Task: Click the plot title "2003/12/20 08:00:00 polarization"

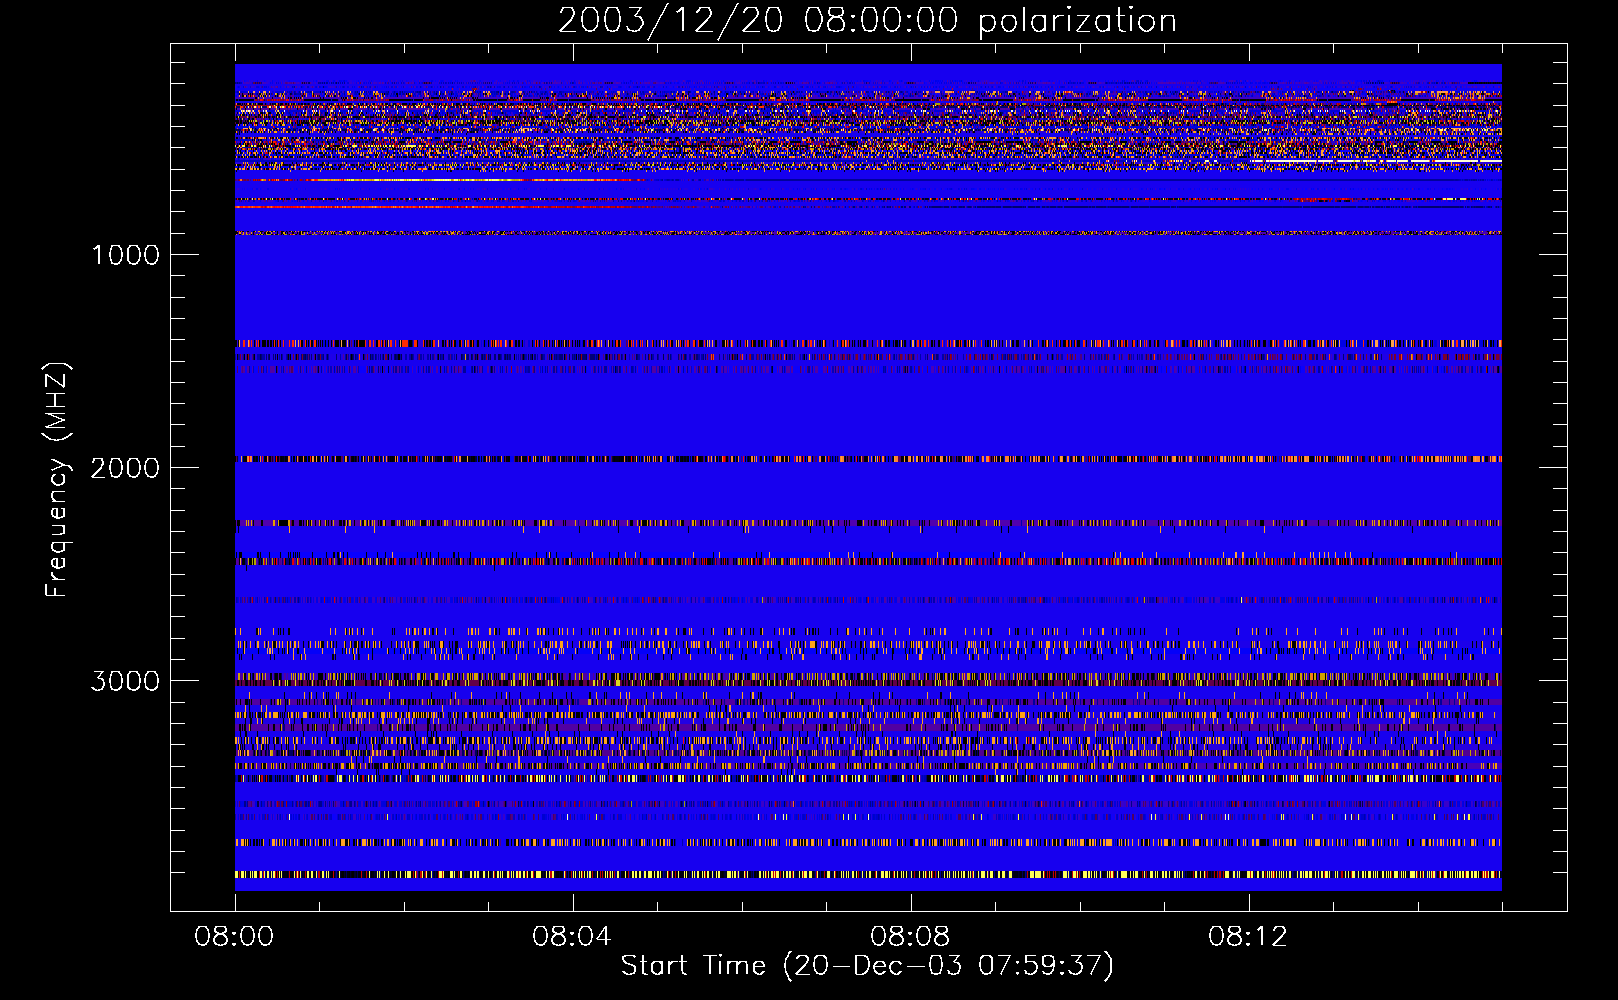Action: pyautogui.click(x=867, y=21)
